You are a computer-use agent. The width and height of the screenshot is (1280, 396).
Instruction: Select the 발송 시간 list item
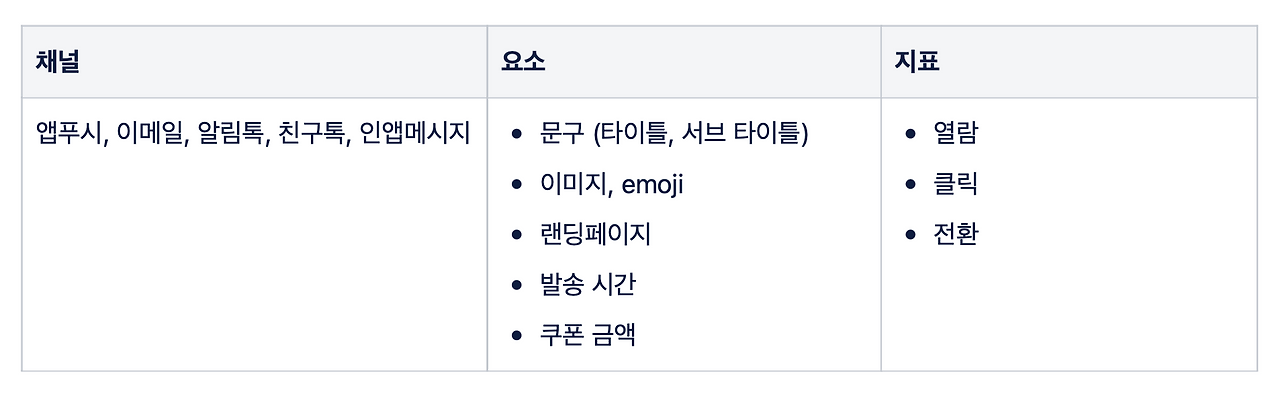click(x=588, y=284)
